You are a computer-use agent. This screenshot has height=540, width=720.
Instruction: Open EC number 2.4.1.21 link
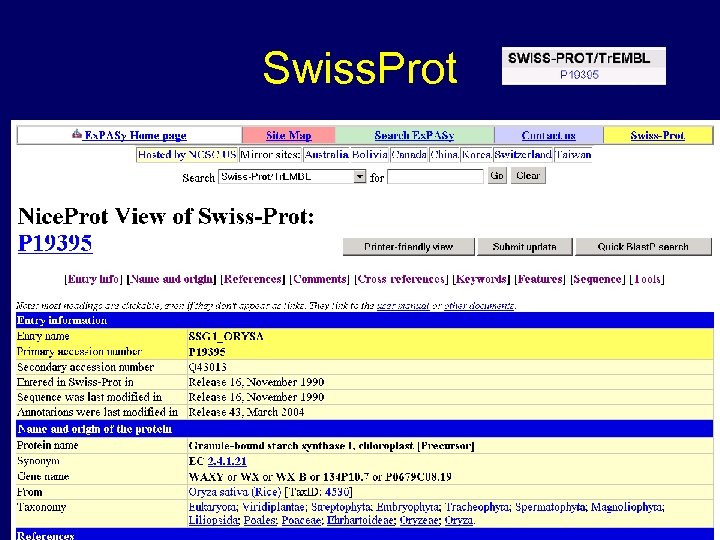(227, 461)
